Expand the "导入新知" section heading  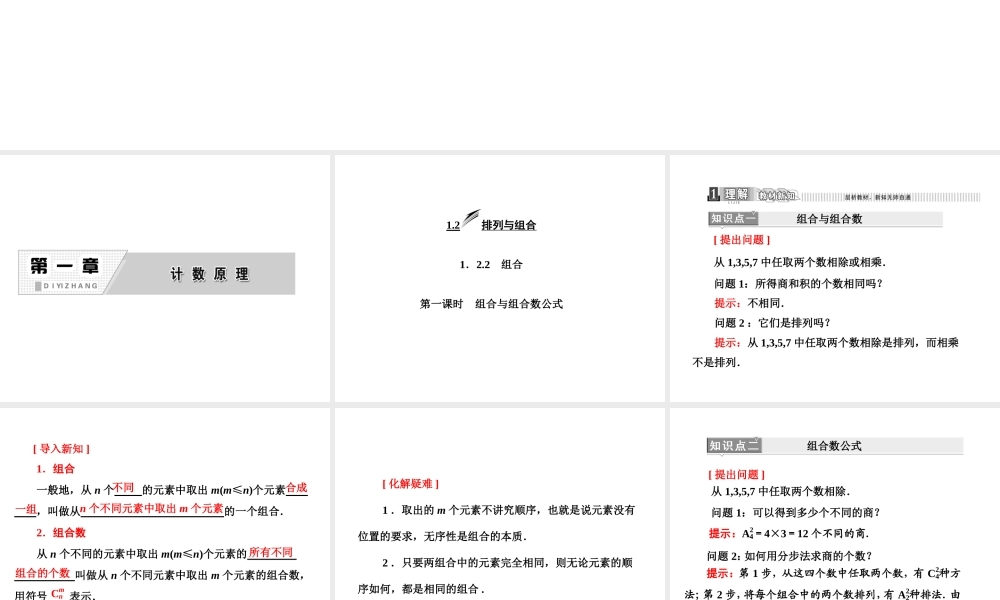(x=61, y=449)
